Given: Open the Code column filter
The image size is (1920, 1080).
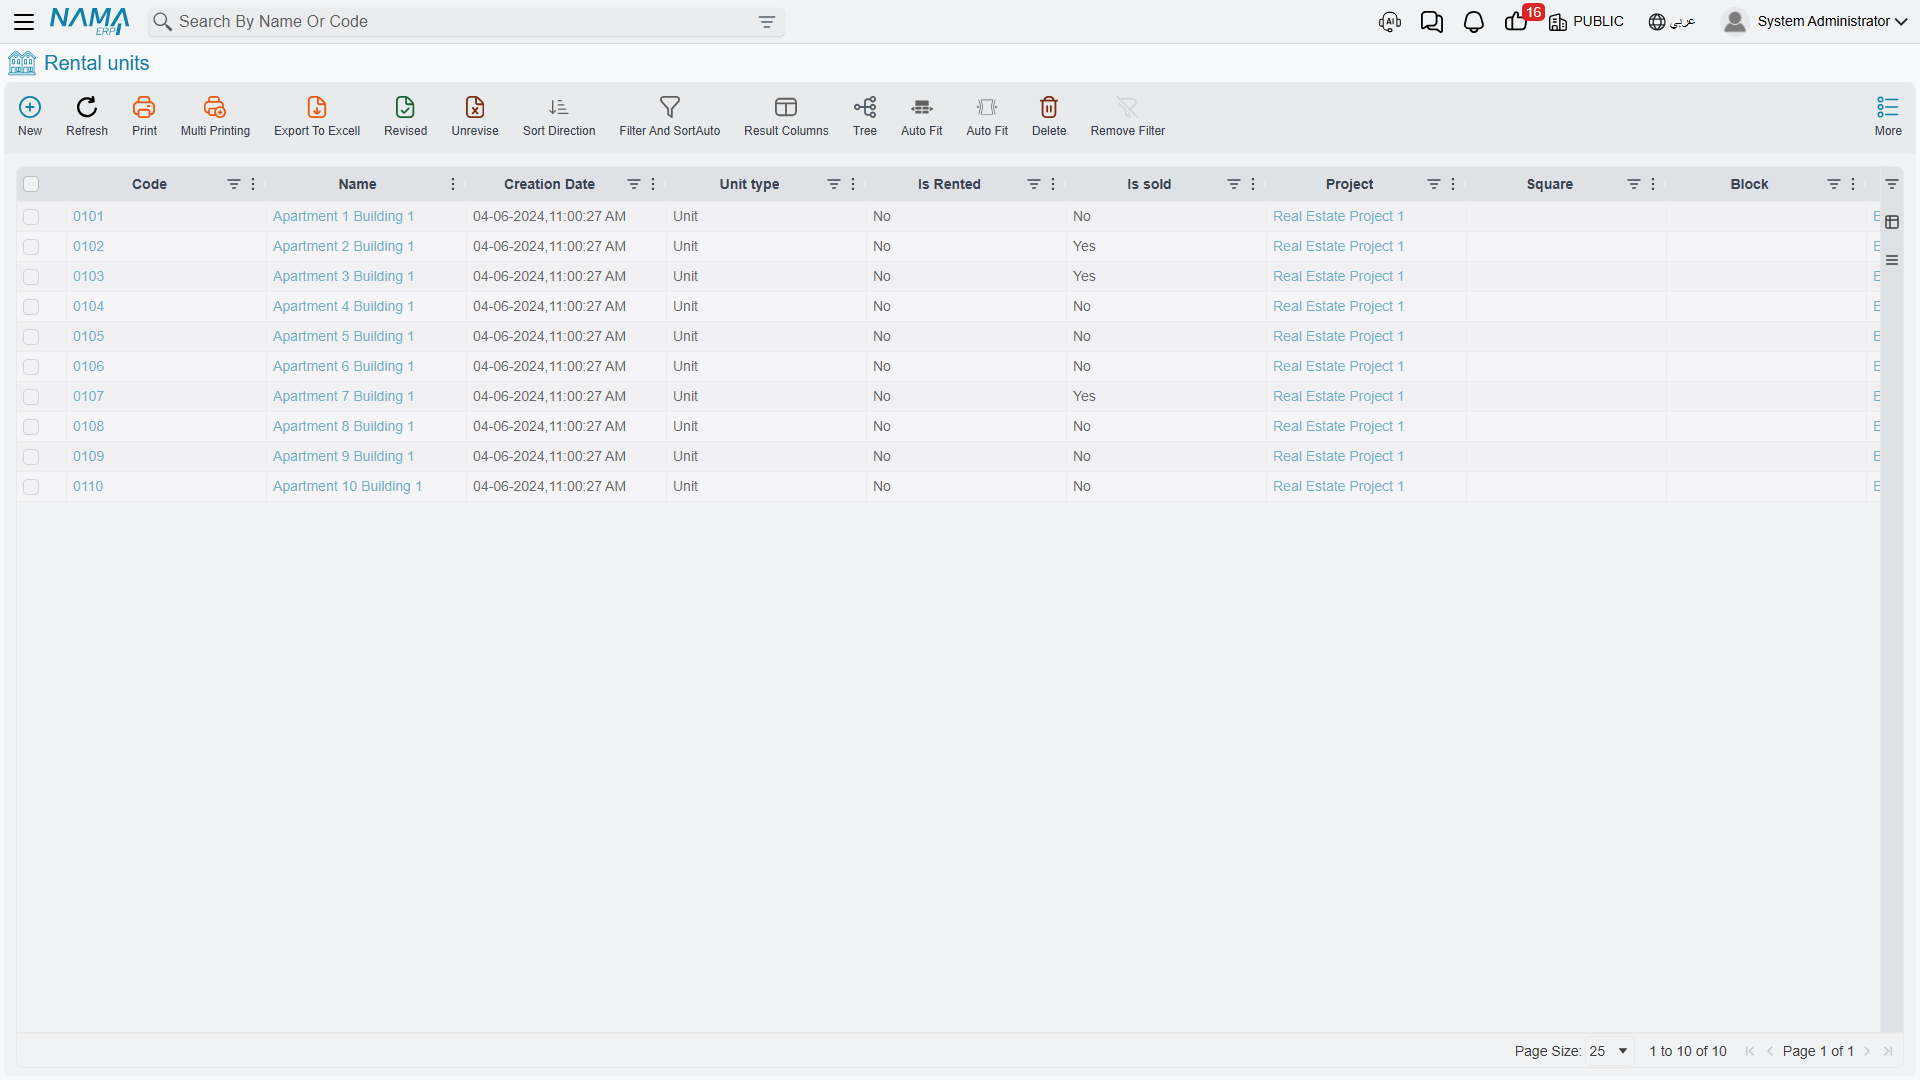Looking at the screenshot, I should click(233, 184).
